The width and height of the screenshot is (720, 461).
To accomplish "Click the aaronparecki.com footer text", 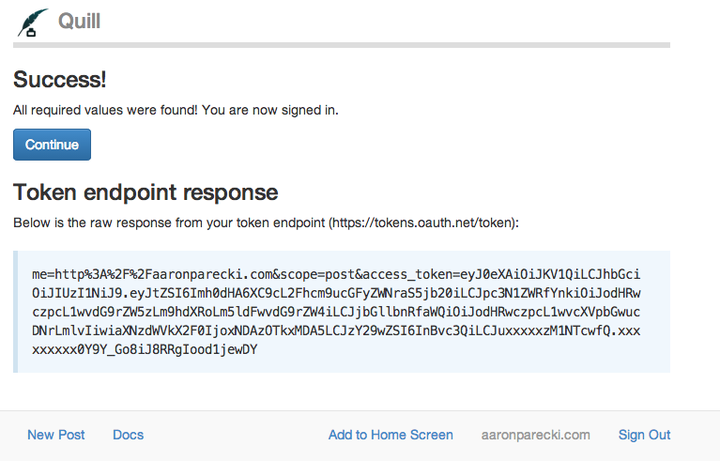I will (535, 434).
